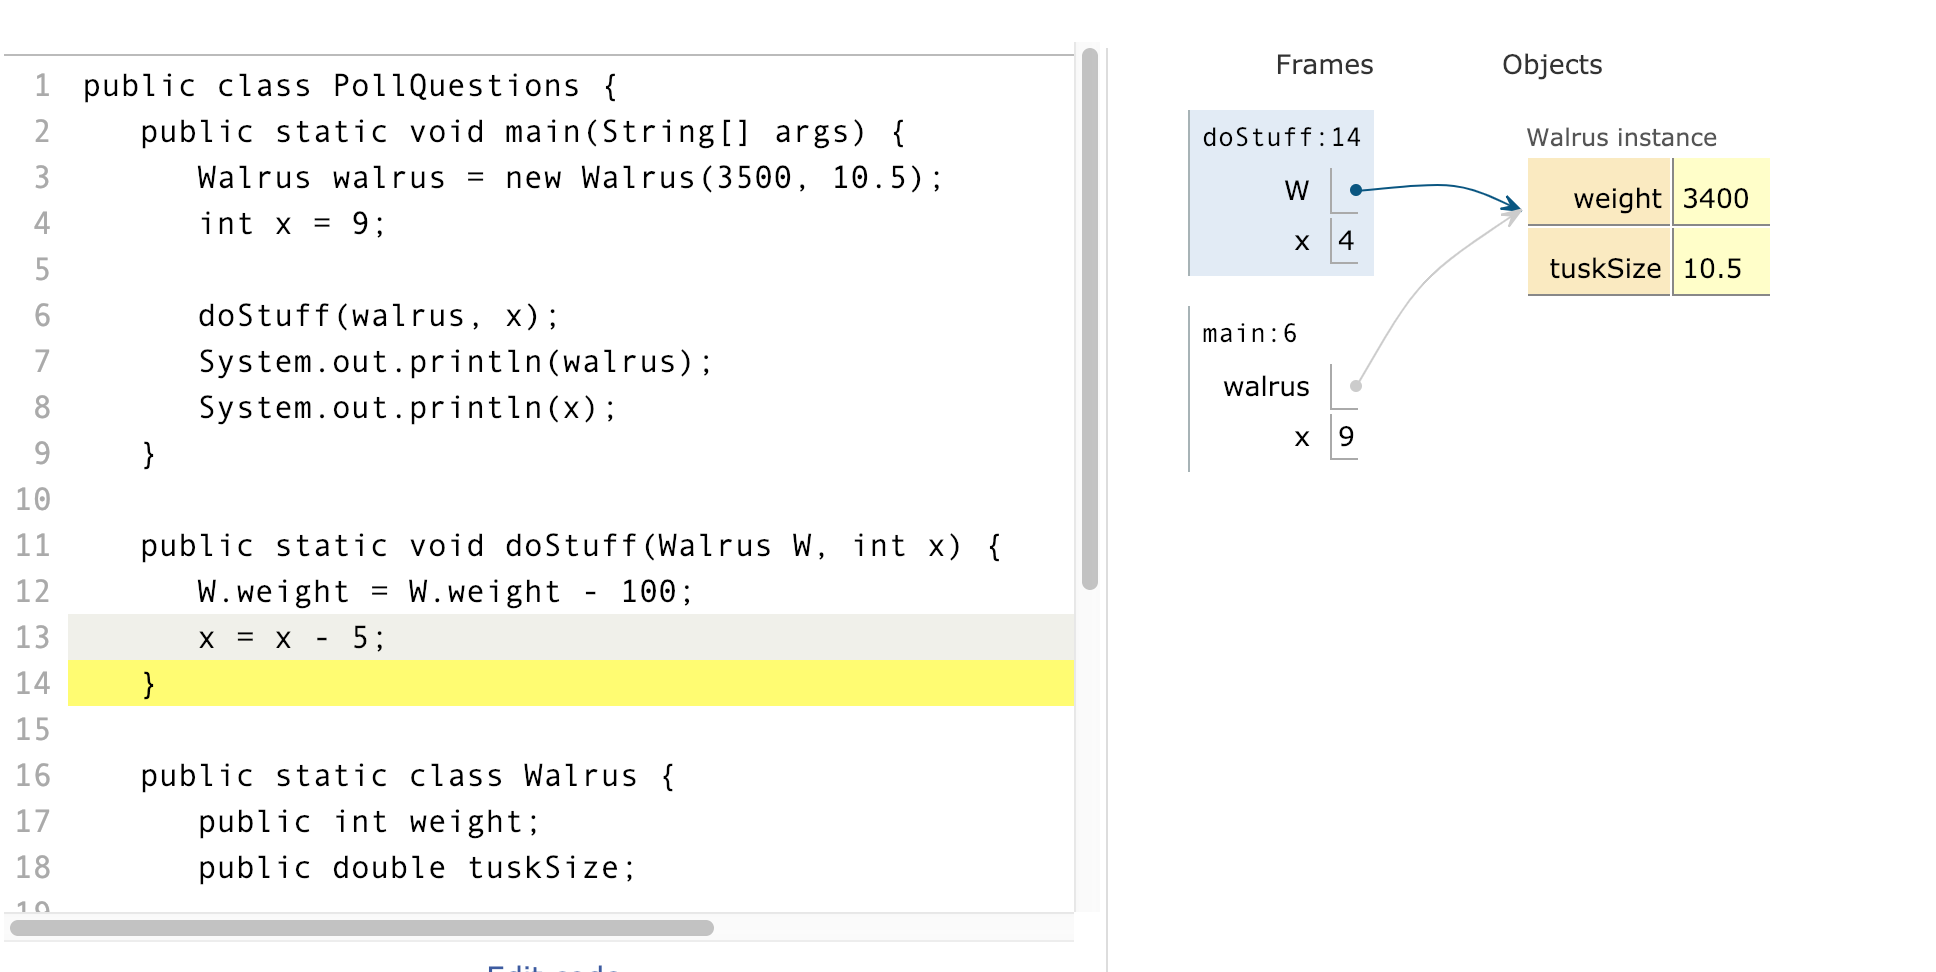
Task: Click the Walrus instance label
Action: [1621, 137]
